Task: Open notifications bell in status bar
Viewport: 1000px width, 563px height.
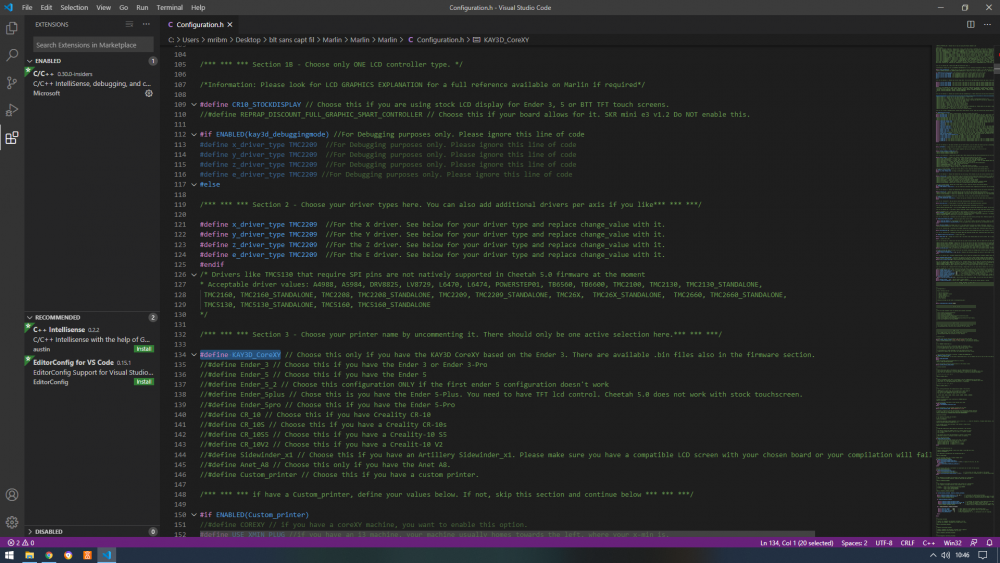Action: point(989,543)
